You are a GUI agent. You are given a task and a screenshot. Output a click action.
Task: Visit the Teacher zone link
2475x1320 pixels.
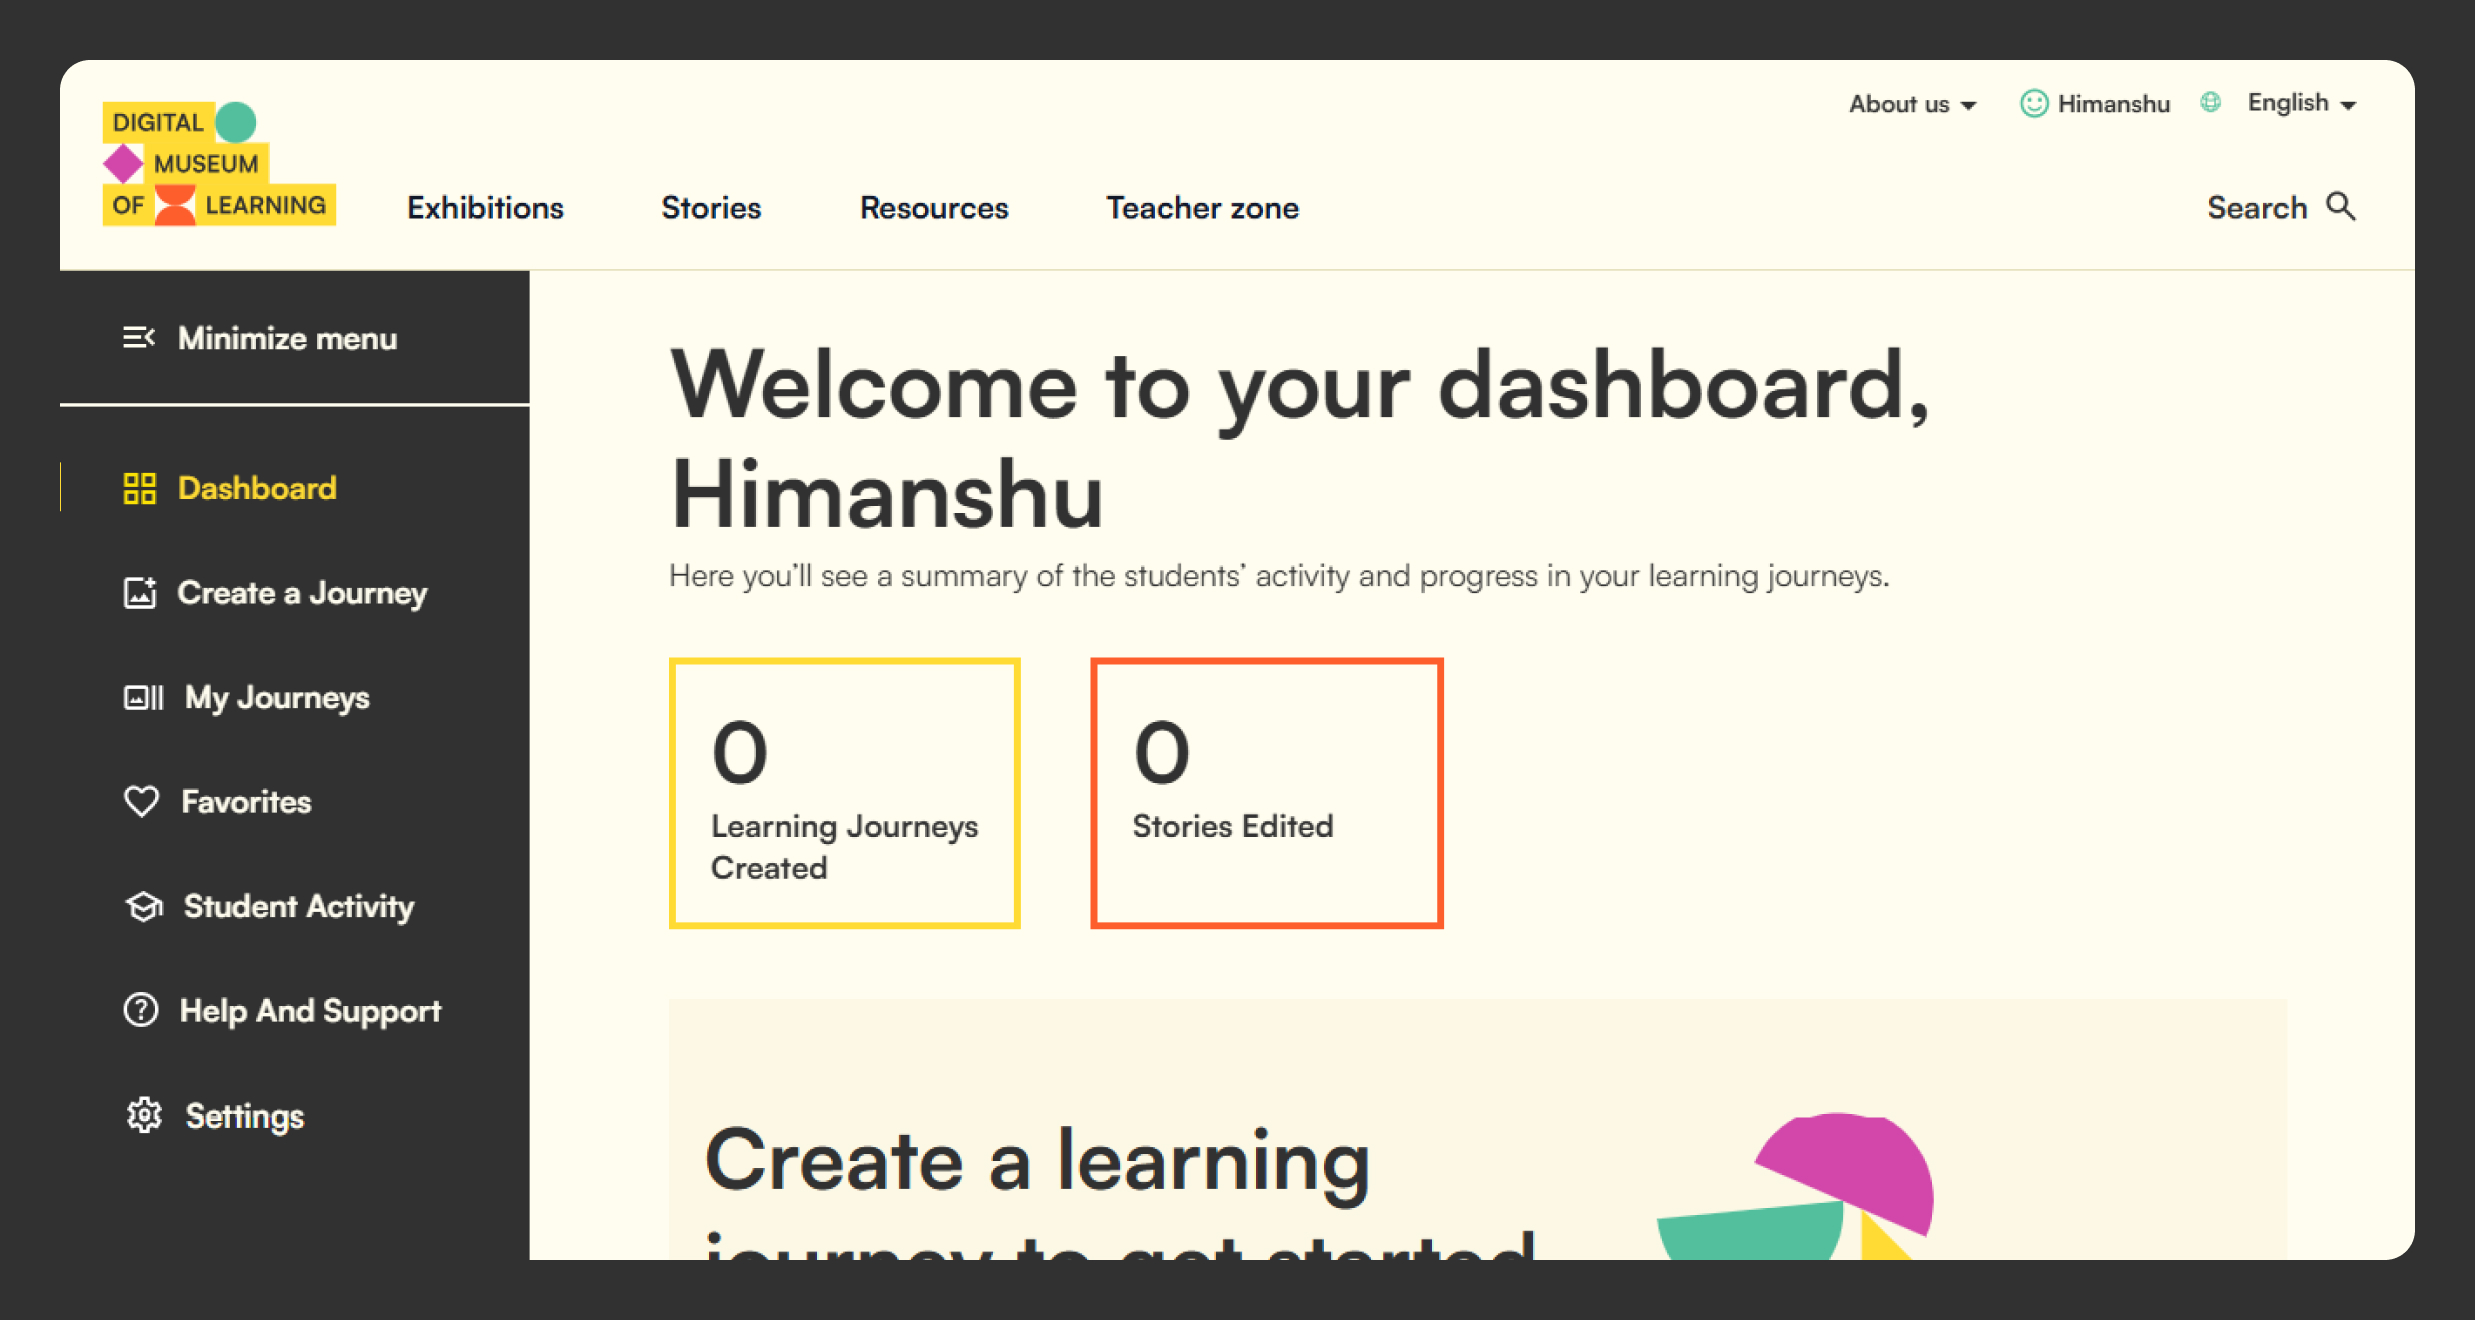pyautogui.click(x=1202, y=208)
